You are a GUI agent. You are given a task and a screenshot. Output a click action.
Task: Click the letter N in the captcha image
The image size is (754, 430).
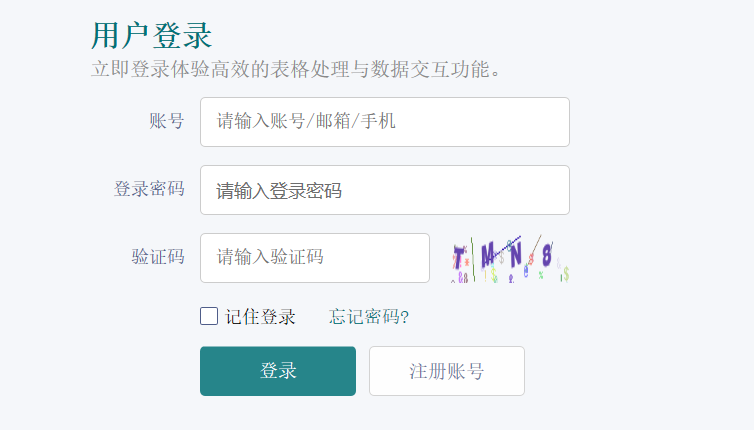click(x=516, y=256)
